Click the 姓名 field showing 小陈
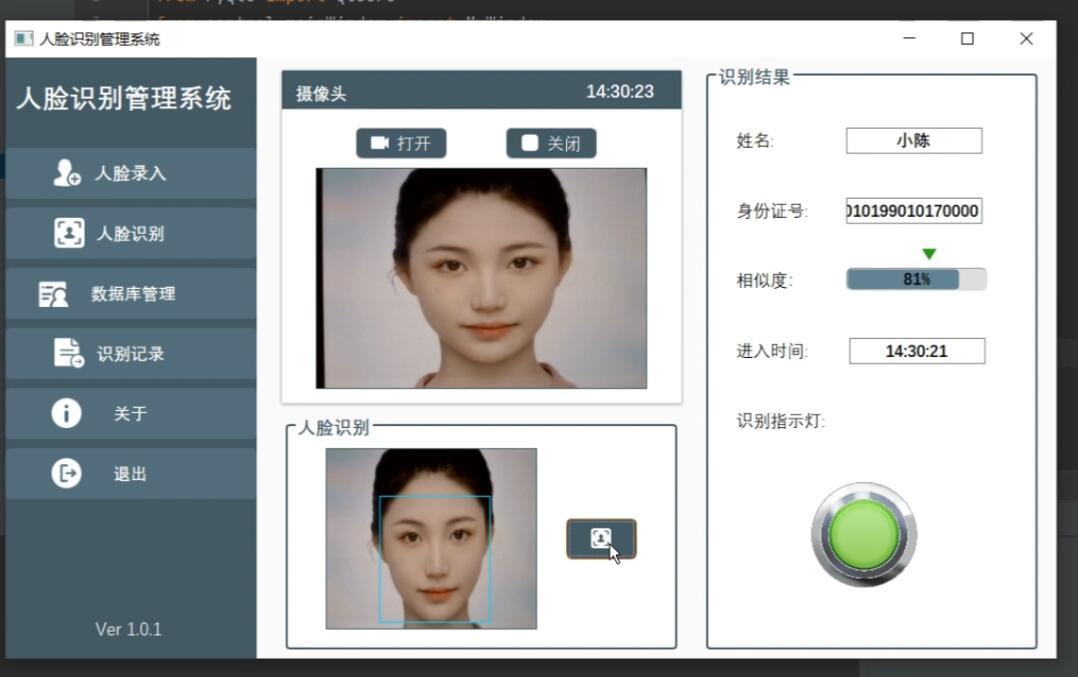The width and height of the screenshot is (1078, 677). pyautogui.click(x=916, y=141)
